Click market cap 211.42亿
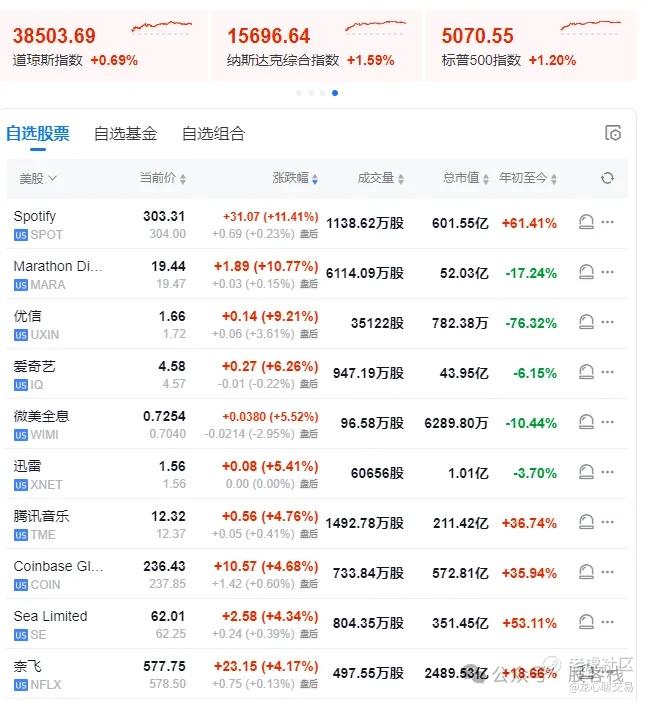 (460, 523)
